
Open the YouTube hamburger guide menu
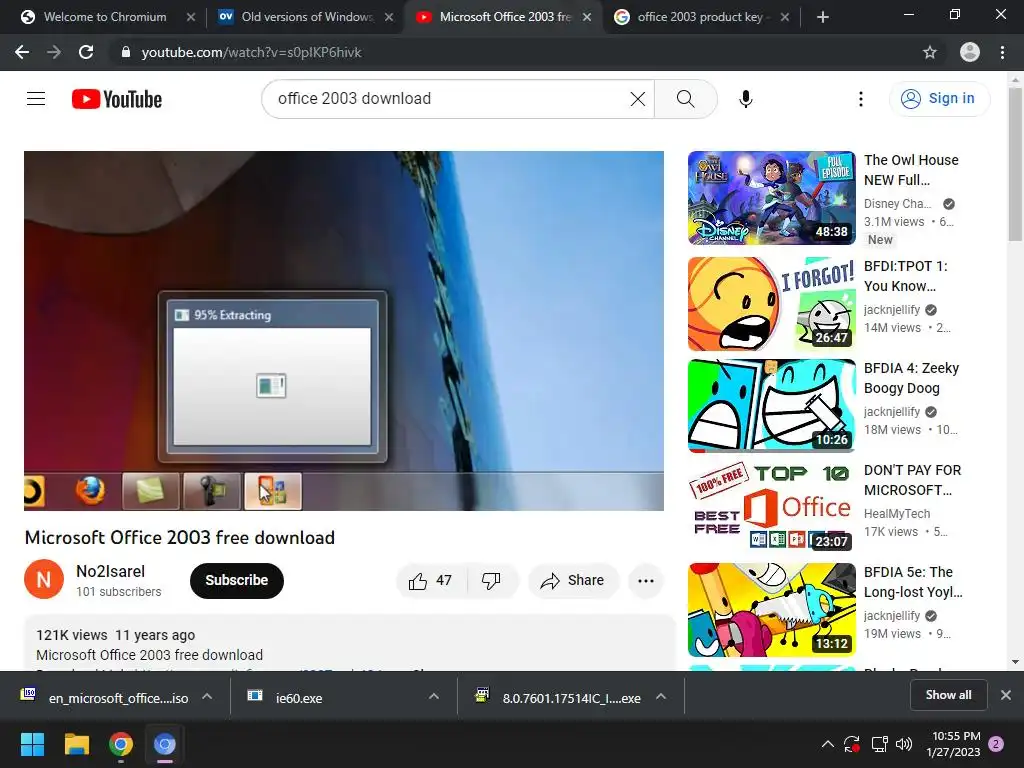point(36,99)
